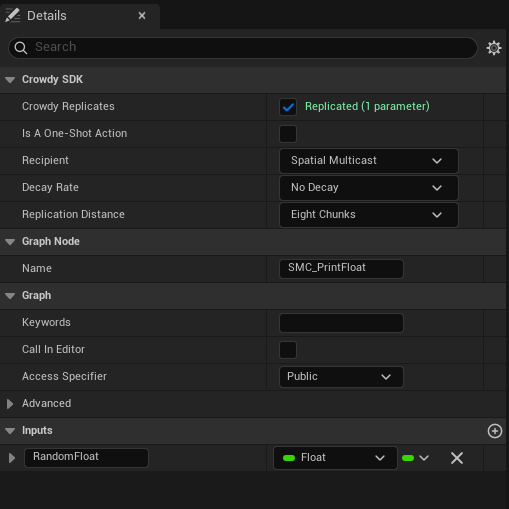Click the Details pencil tab icon

(13, 15)
